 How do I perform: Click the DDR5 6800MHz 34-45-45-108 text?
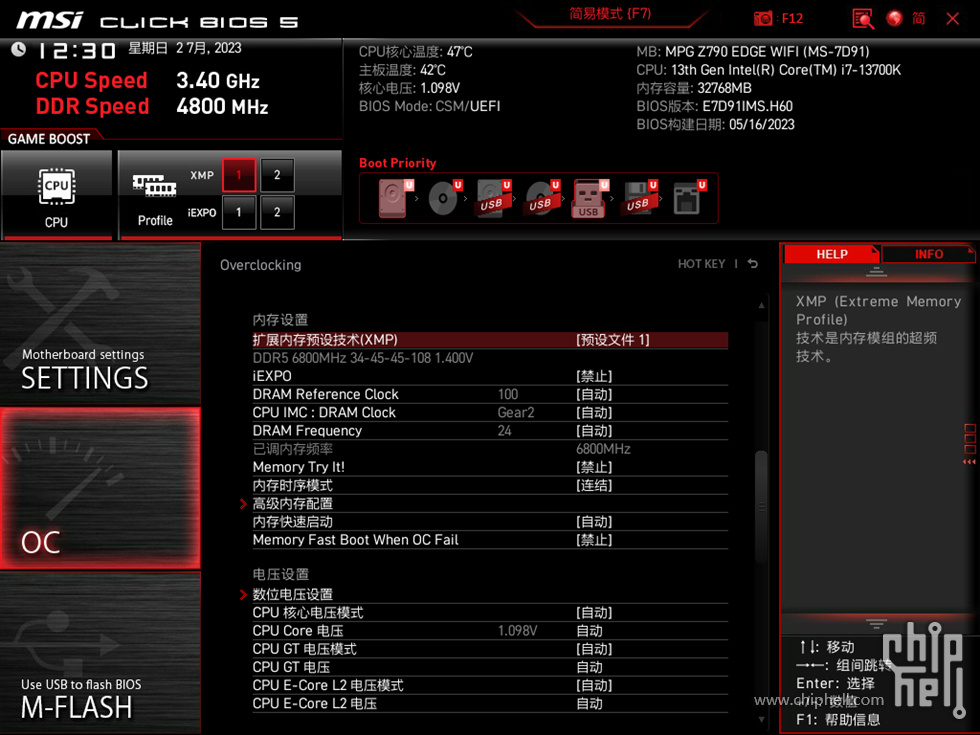point(362,358)
